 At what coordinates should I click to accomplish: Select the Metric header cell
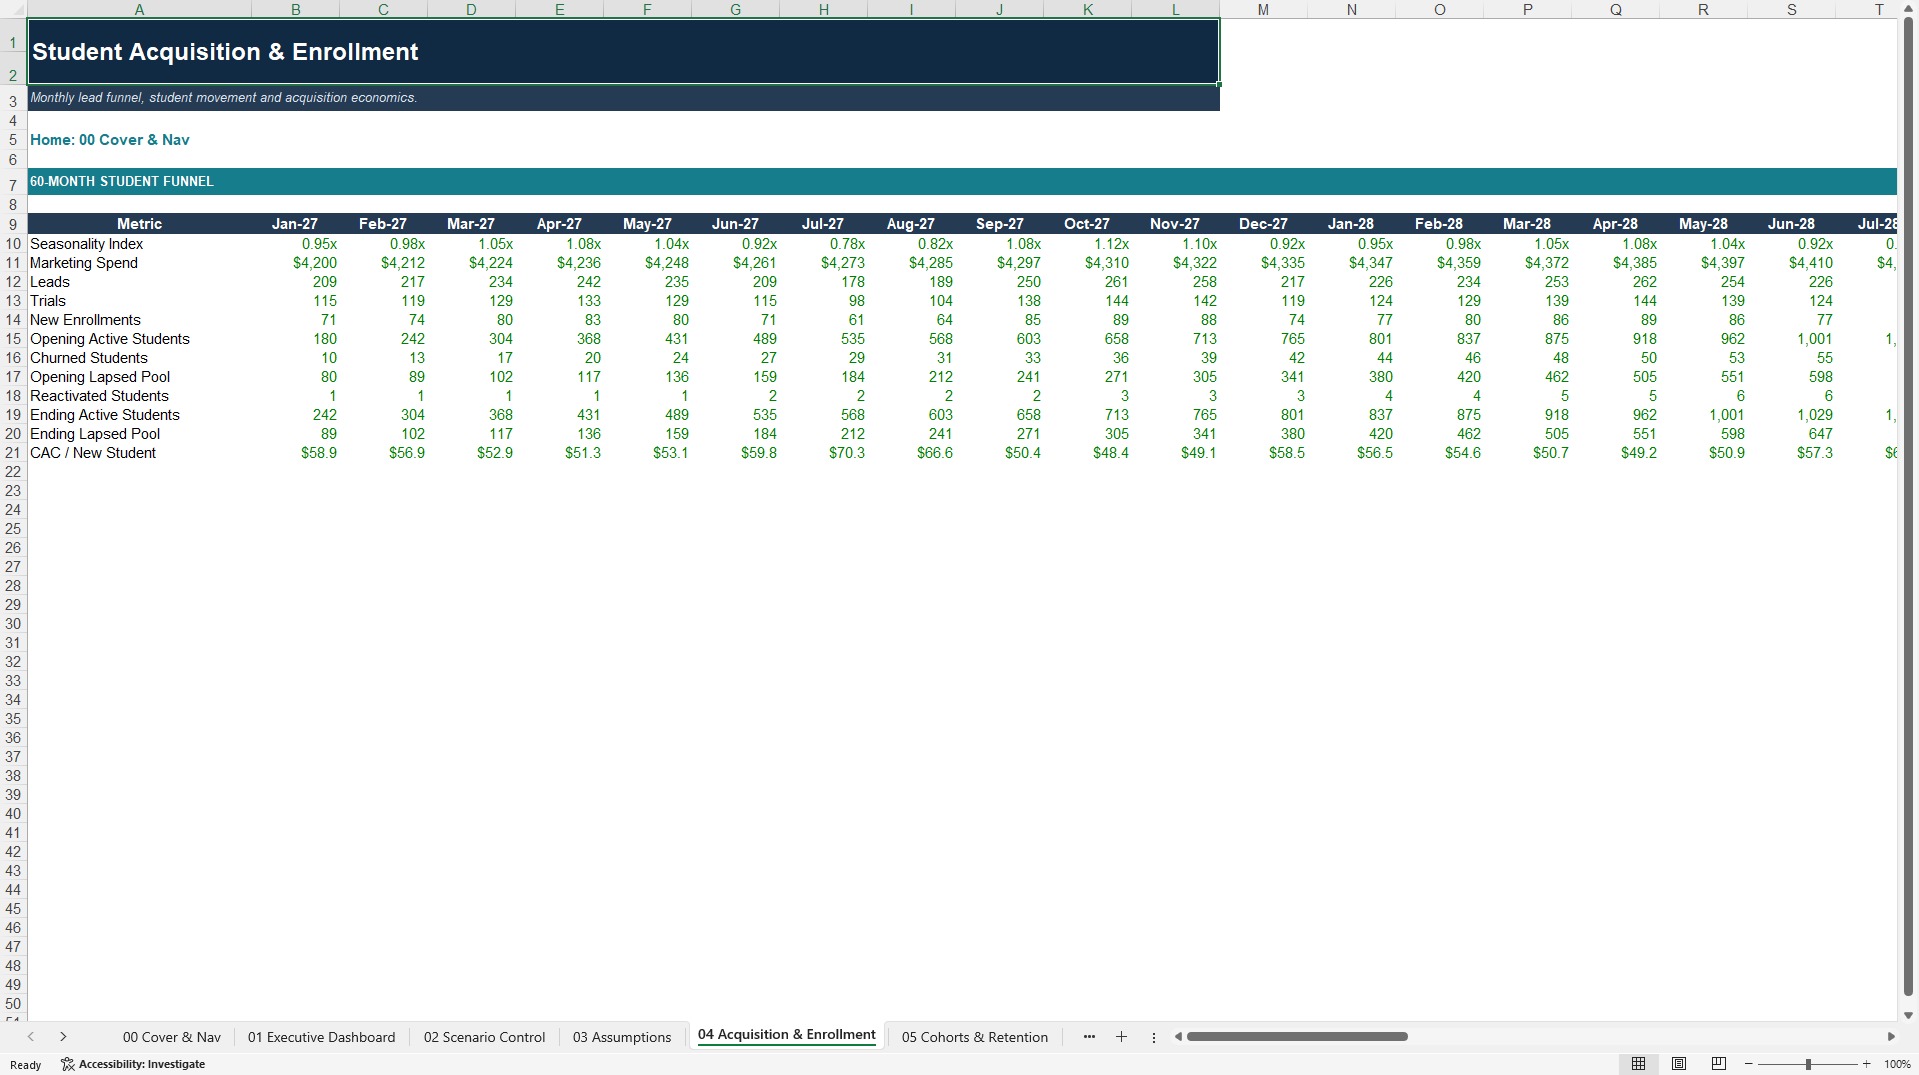[x=139, y=224]
